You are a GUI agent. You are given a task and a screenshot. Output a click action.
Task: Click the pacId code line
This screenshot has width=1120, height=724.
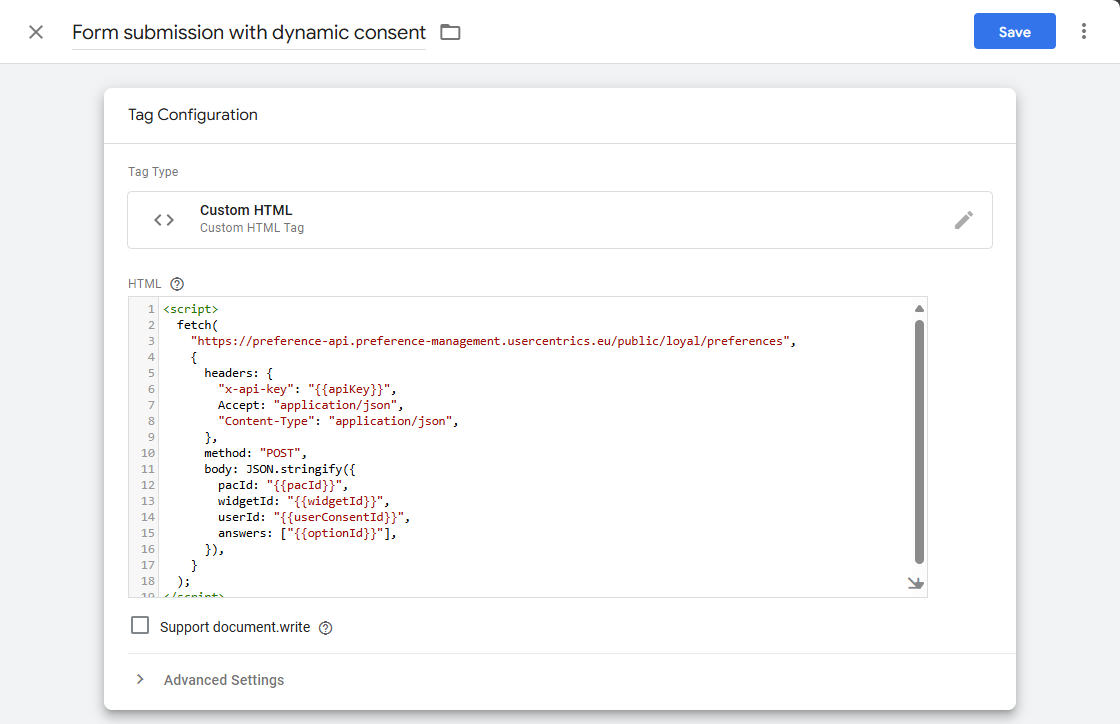pos(283,486)
